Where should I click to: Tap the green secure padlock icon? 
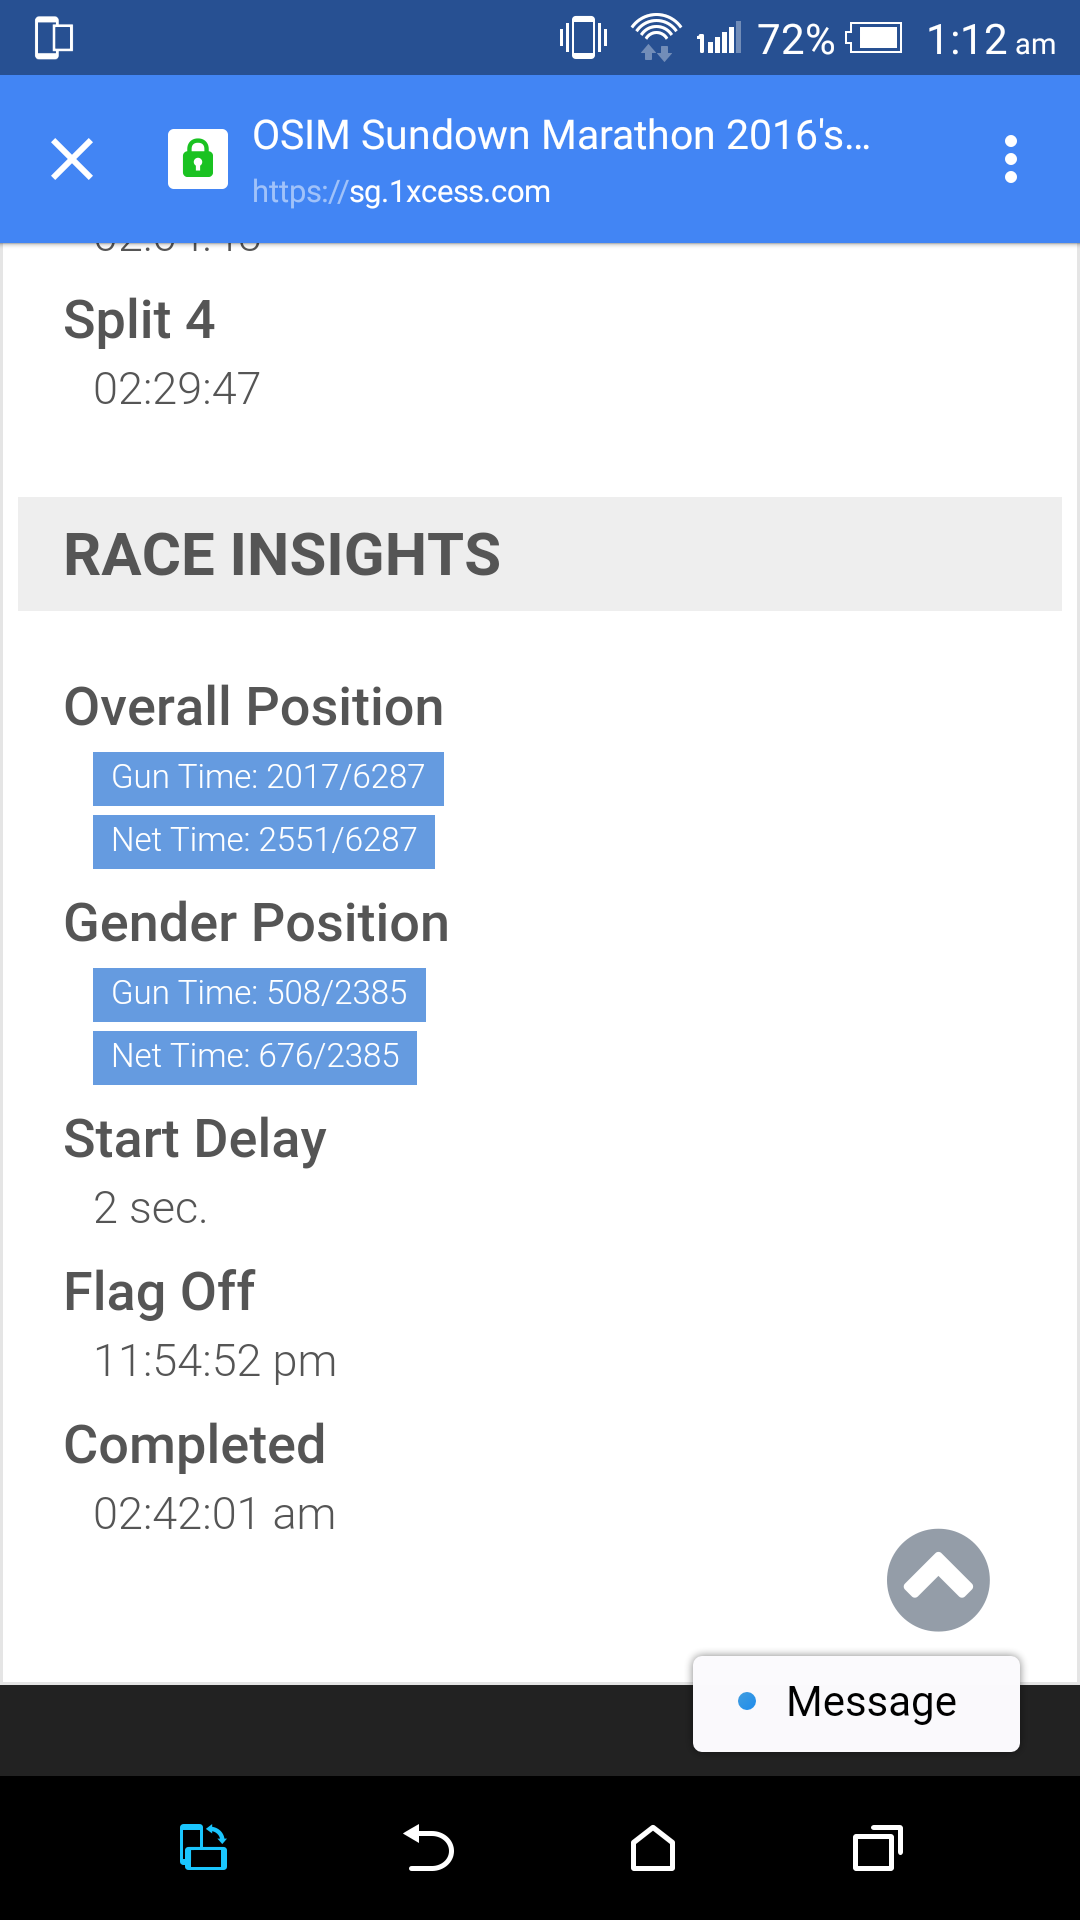(198, 159)
